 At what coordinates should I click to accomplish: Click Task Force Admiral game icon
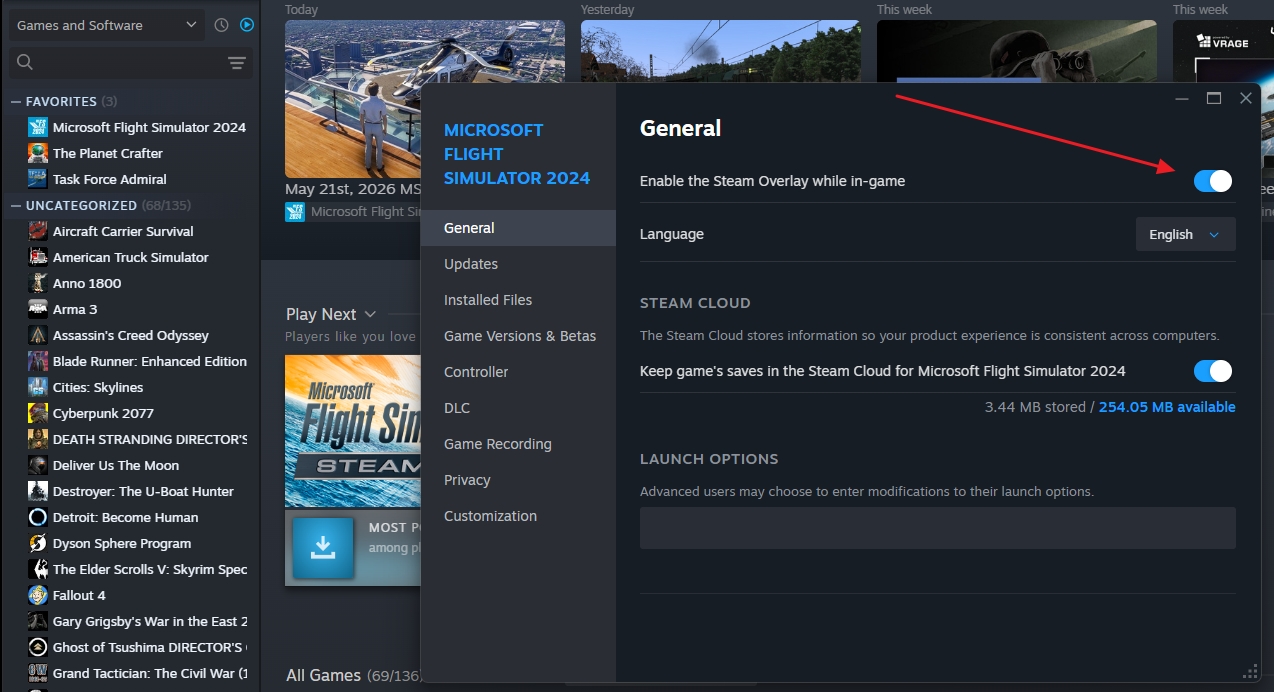click(37, 179)
